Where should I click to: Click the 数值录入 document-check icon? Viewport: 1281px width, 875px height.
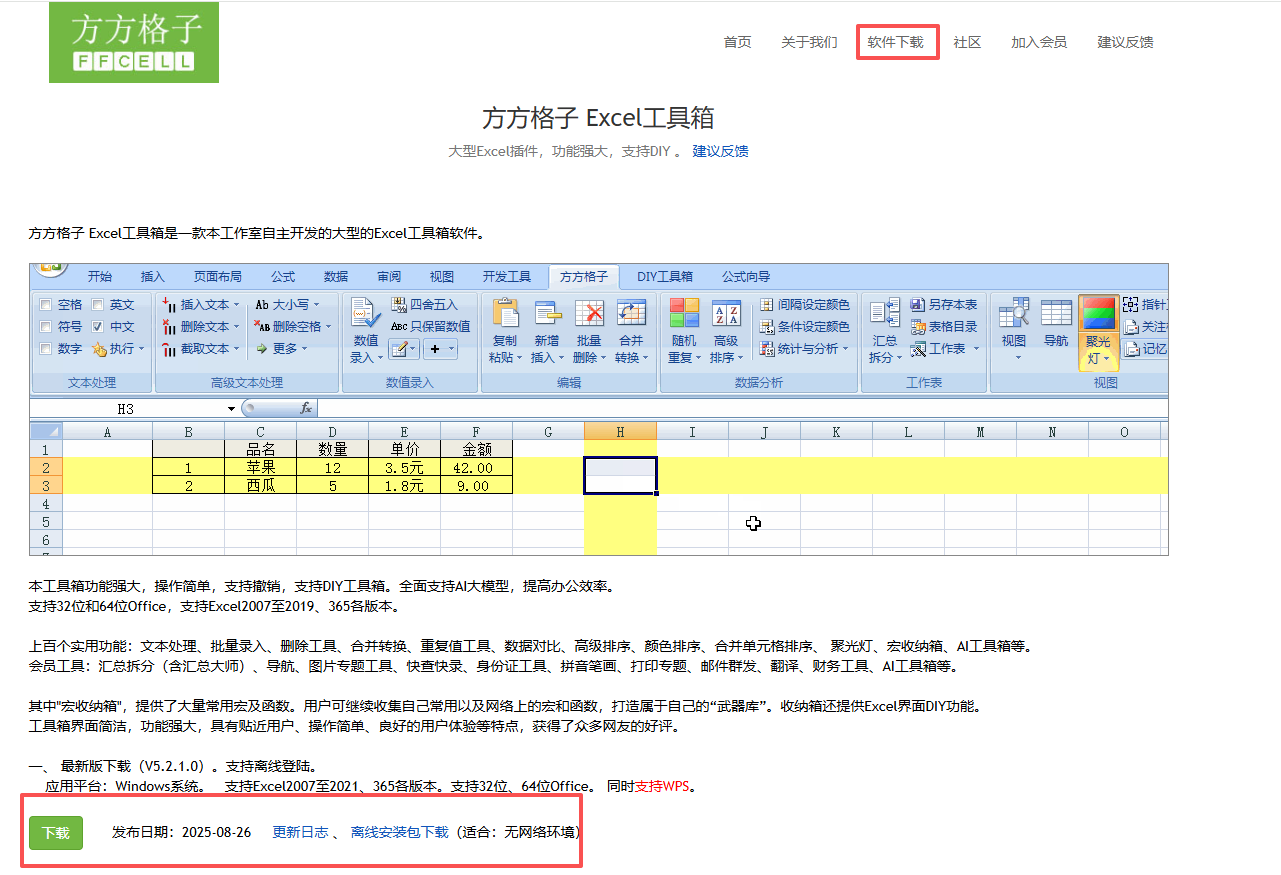(366, 314)
